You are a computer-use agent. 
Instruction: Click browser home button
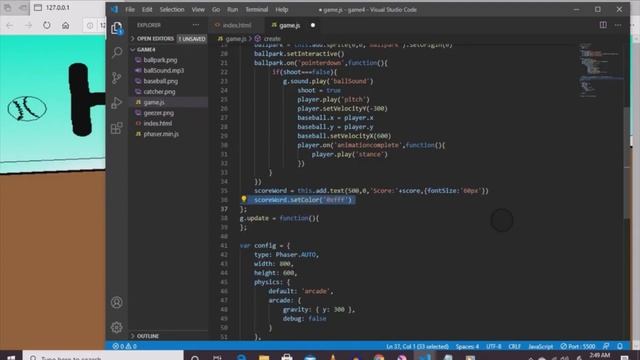[x=65, y=25]
